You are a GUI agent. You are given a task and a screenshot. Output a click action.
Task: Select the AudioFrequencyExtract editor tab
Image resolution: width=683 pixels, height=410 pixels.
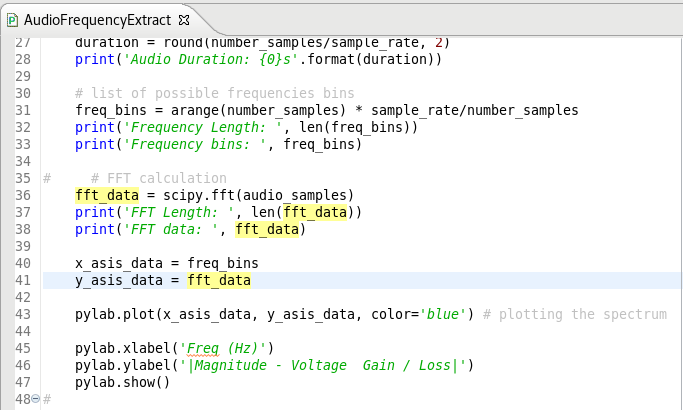coord(98,20)
